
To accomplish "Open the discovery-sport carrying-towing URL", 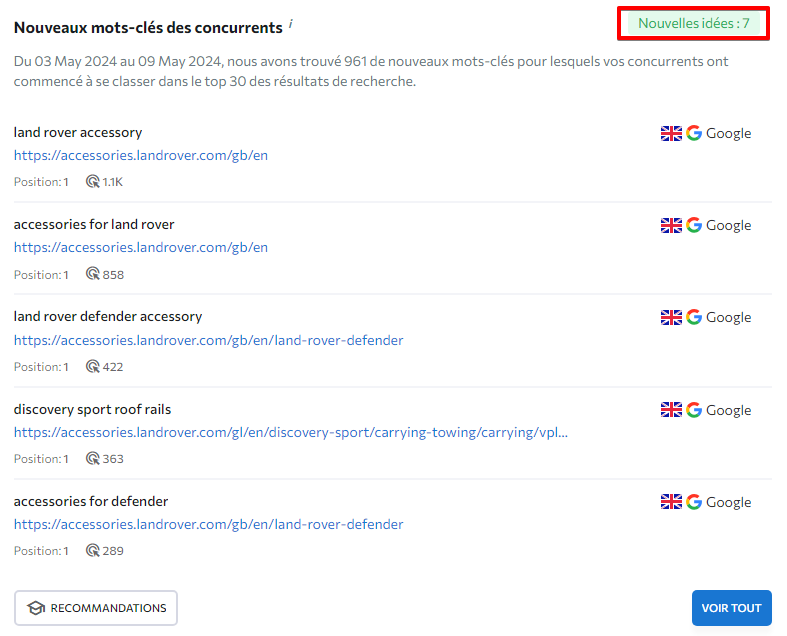I will pos(291,432).
